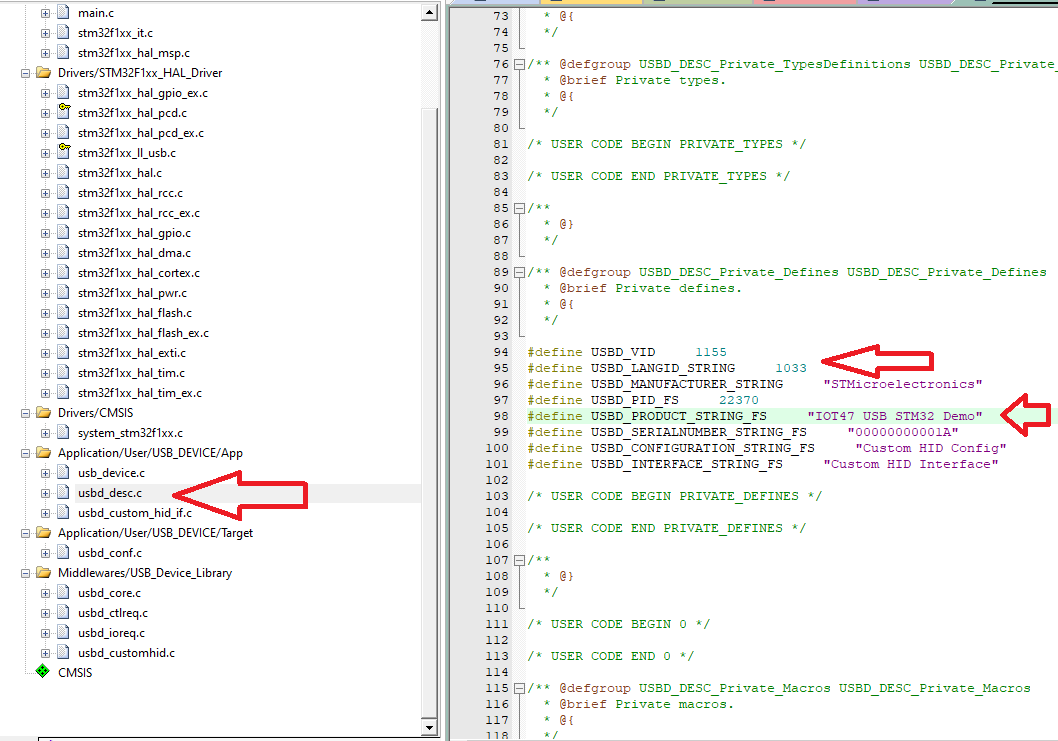Select stm32f1xx_hal_gpio.c in project tree

(134, 233)
